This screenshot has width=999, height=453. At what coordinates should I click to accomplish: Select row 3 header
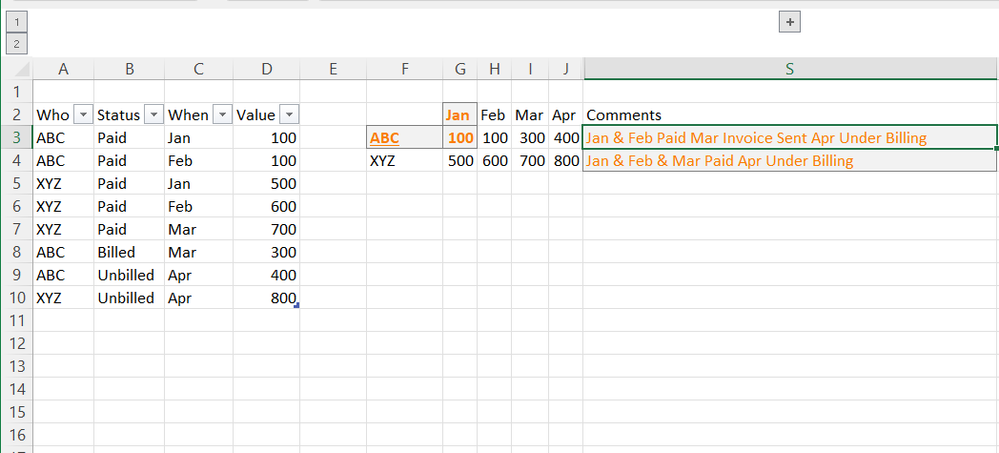click(17, 138)
